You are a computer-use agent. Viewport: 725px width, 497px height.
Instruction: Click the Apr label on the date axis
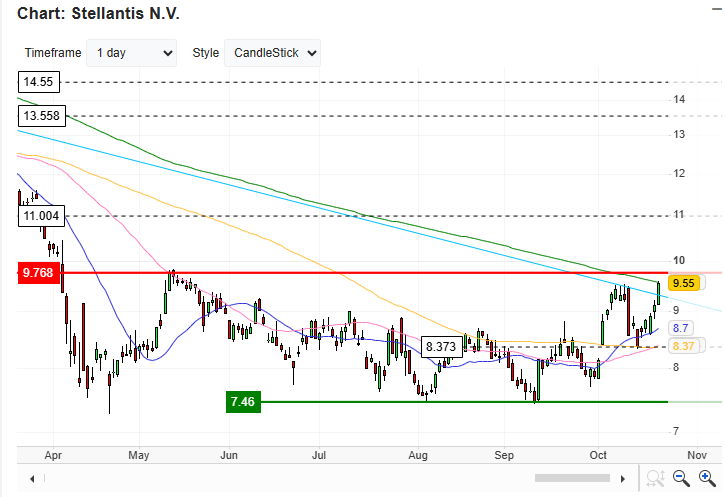[53, 455]
